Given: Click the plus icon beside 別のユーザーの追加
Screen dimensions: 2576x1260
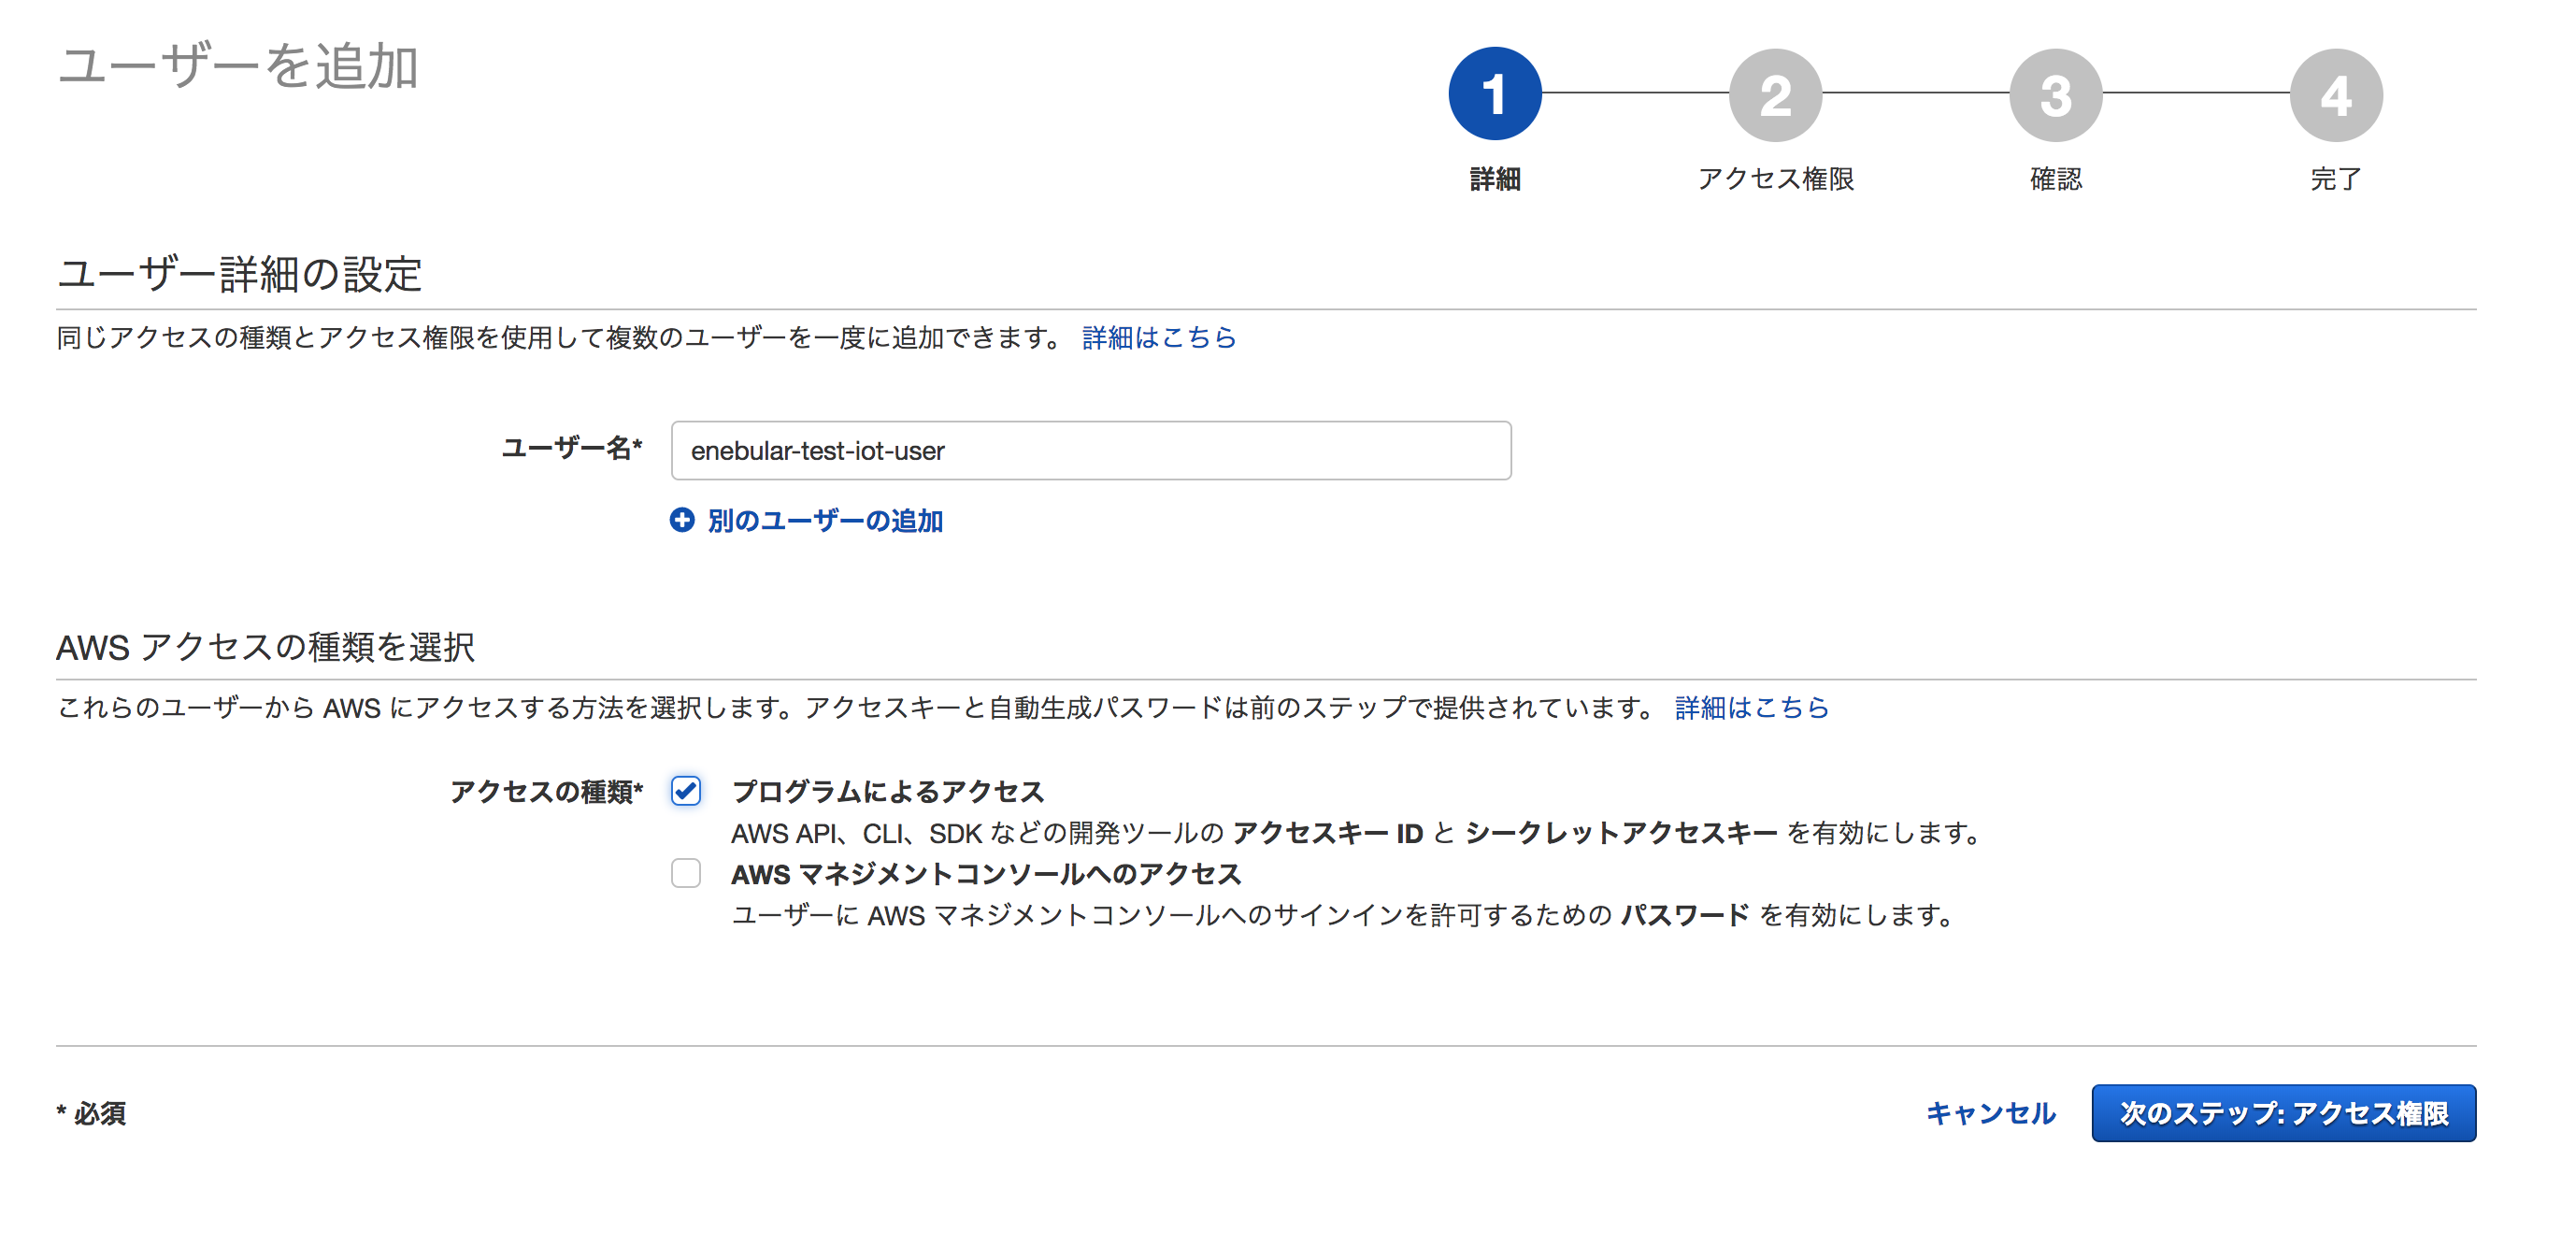Looking at the screenshot, I should pos(682,520).
